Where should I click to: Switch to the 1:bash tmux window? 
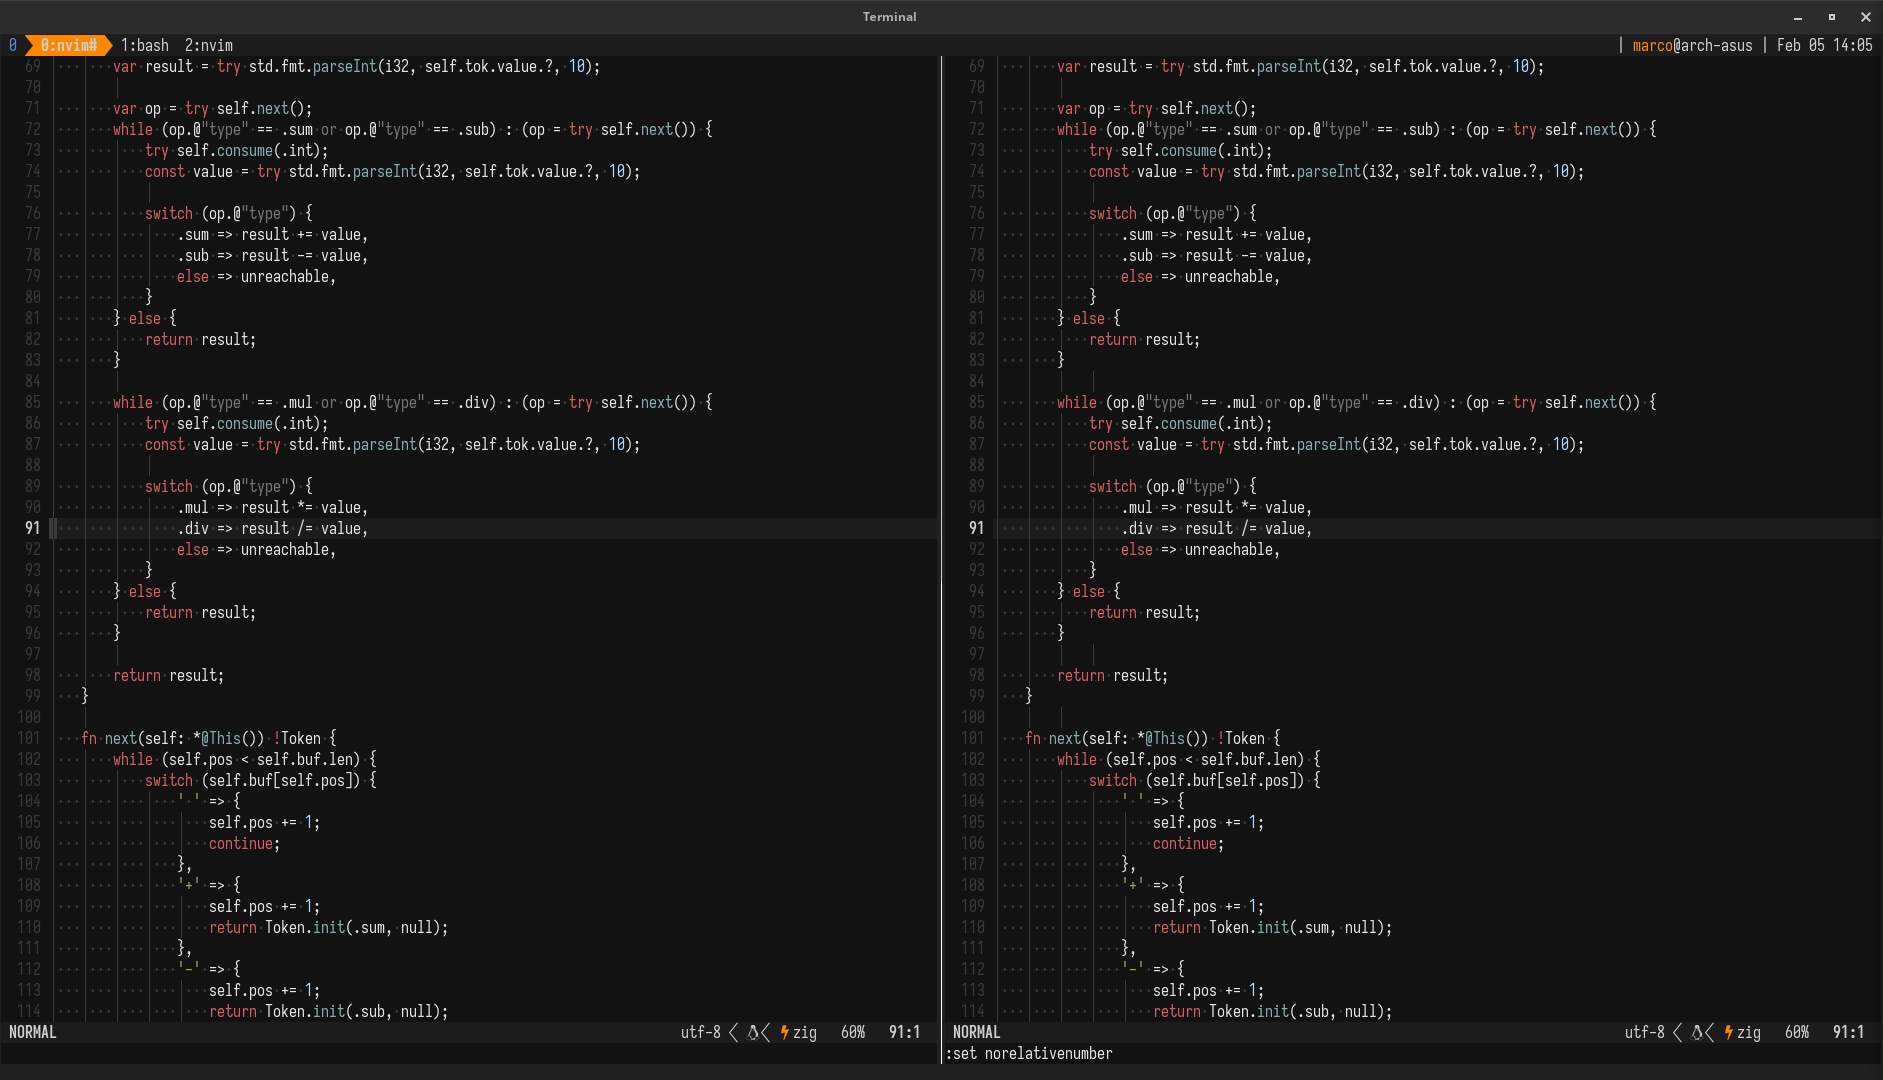tap(144, 44)
